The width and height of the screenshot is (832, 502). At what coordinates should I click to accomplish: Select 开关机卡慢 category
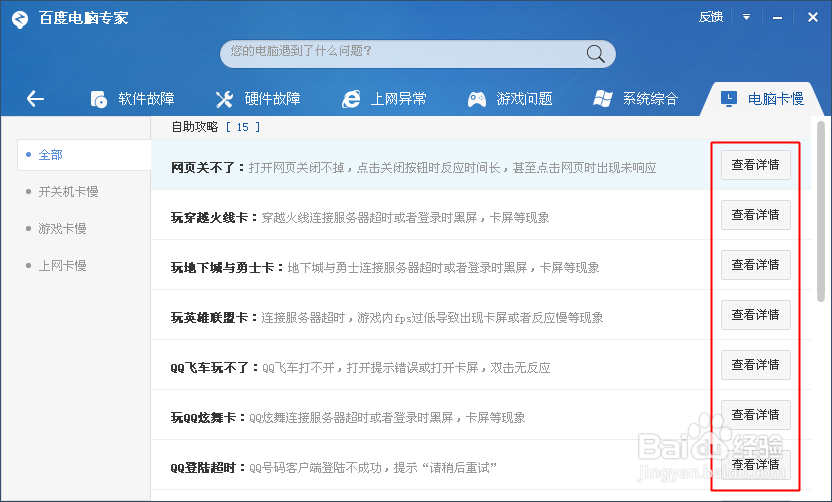(68, 192)
